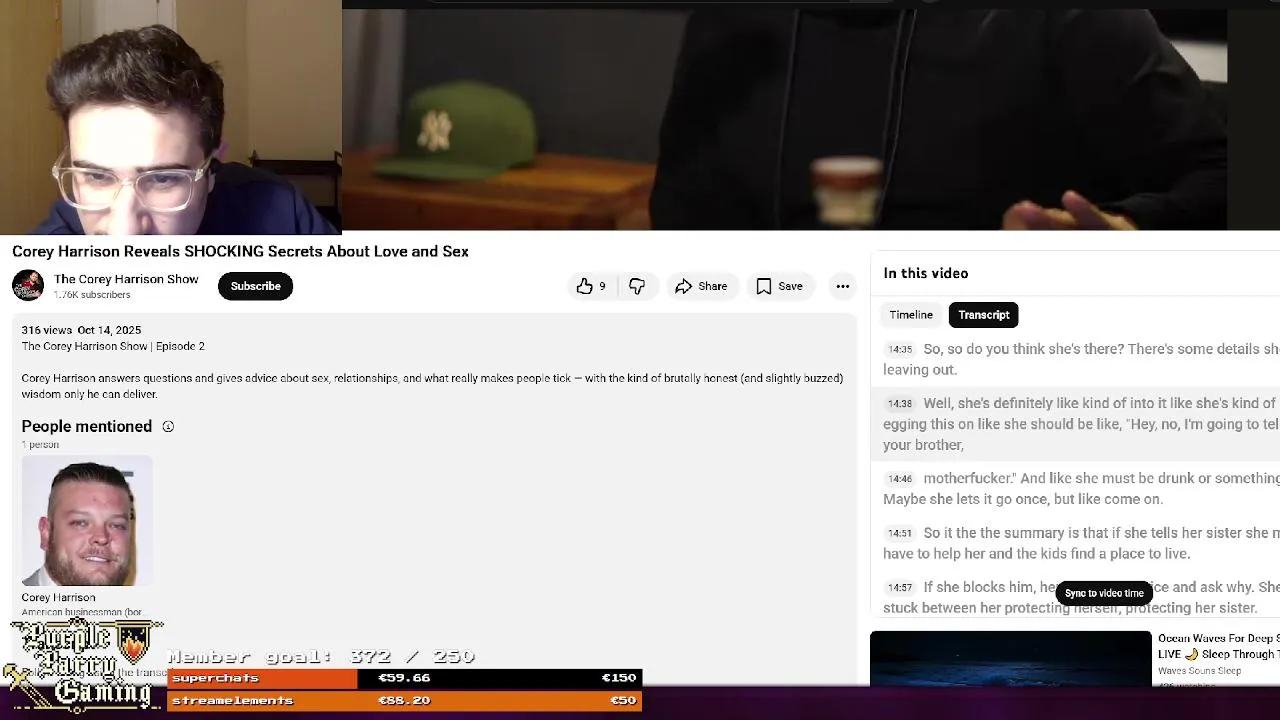Click Sync to video time button
Viewport: 1280px width, 720px height.
(1104, 593)
